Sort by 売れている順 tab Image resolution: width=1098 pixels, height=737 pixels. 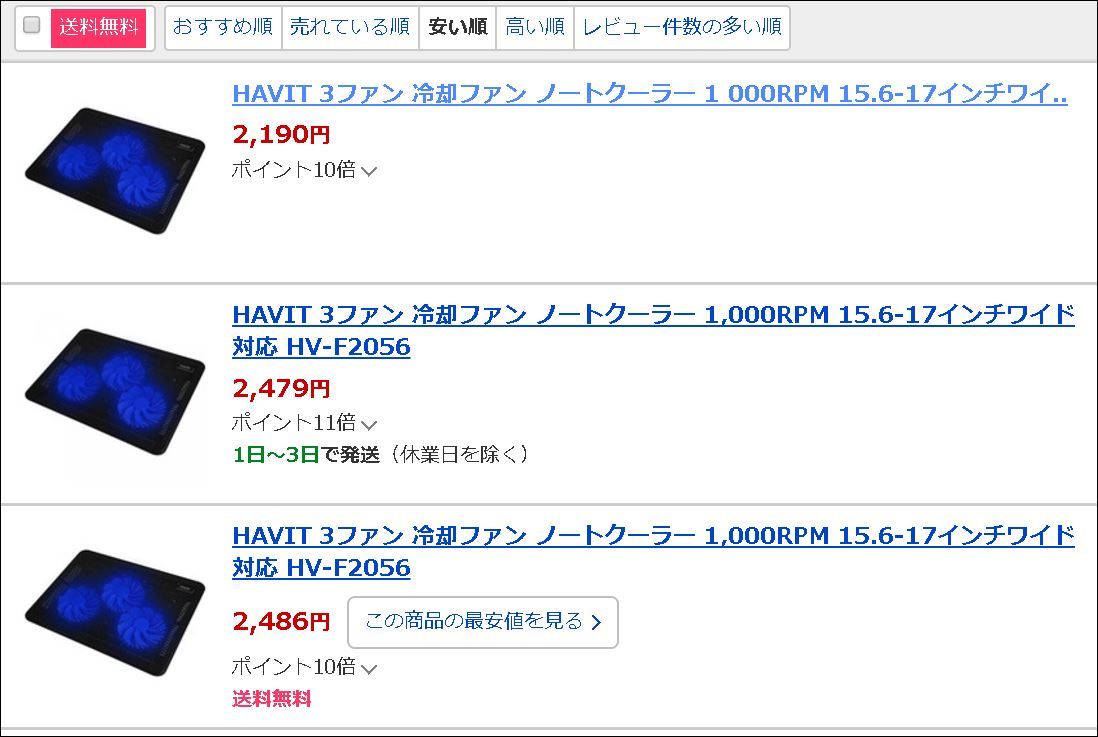(x=350, y=27)
